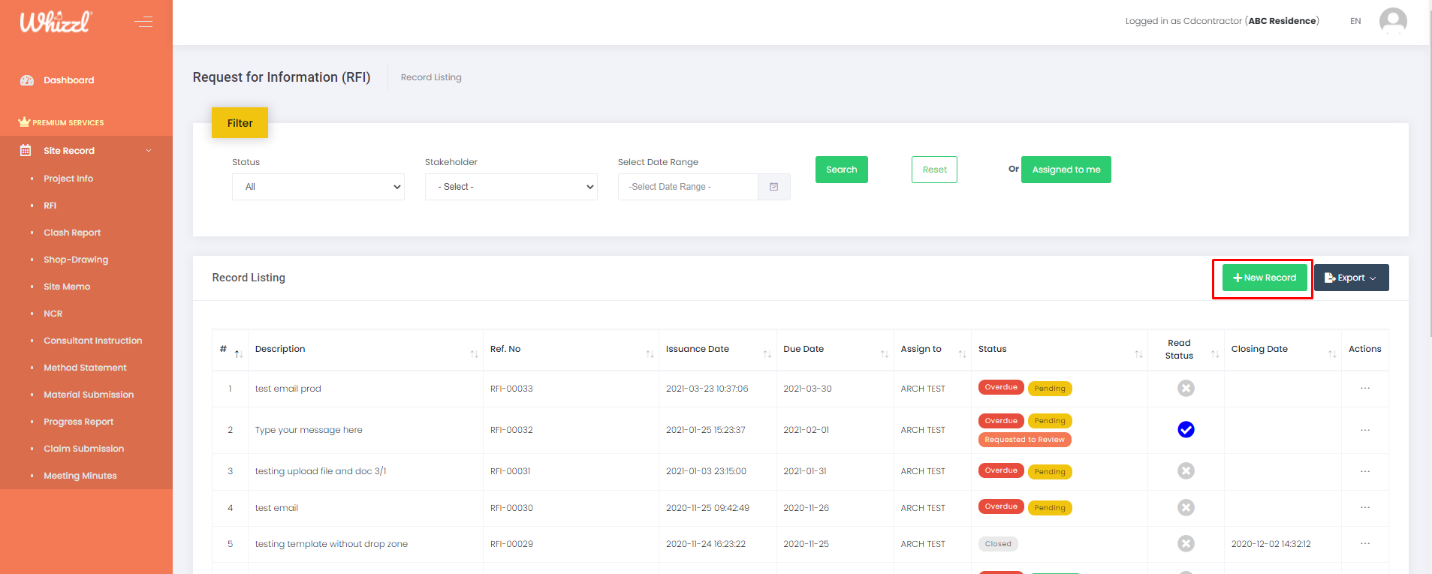Click the unread X icon for RFI-00031
Screen dimensions: 1432x574
pos(1186,471)
